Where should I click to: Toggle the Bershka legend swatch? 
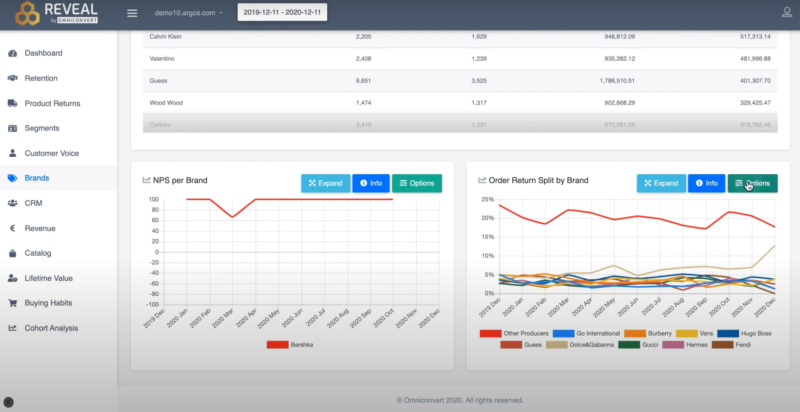tap(278, 345)
